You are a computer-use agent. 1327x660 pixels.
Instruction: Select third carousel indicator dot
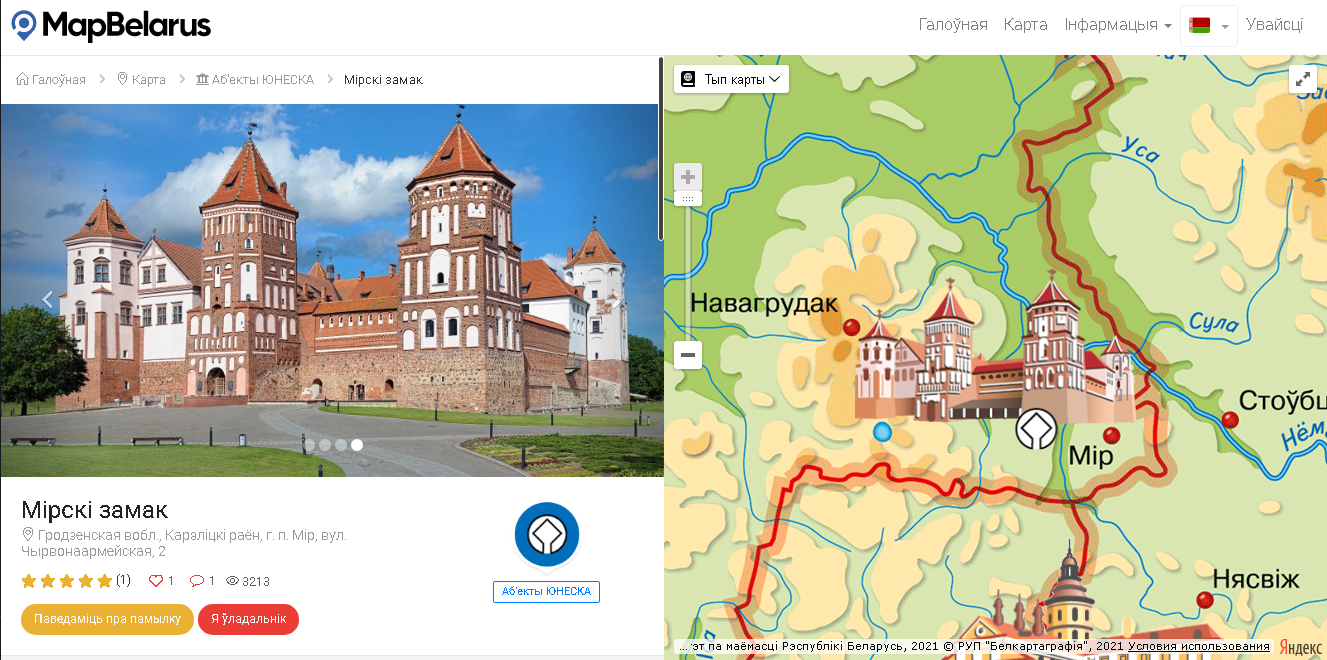(341, 445)
